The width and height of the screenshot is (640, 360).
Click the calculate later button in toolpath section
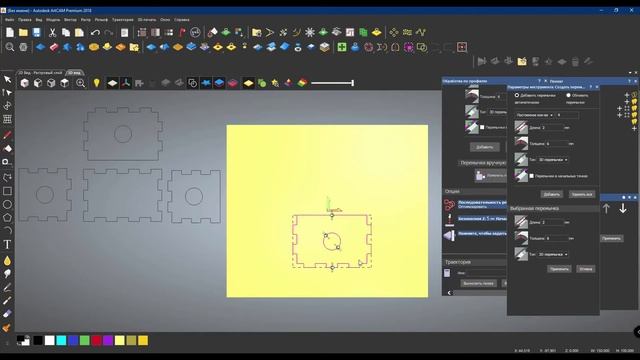click(x=478, y=283)
